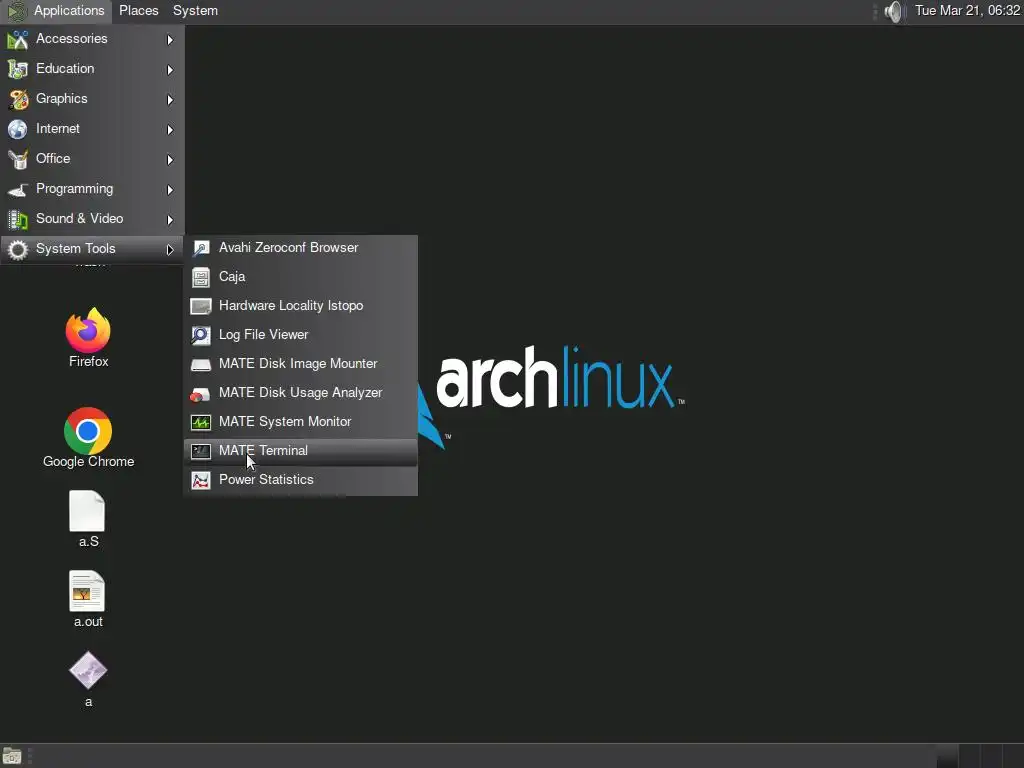
Task: Click the clock showing Tue Mar 21
Action: 967,10
